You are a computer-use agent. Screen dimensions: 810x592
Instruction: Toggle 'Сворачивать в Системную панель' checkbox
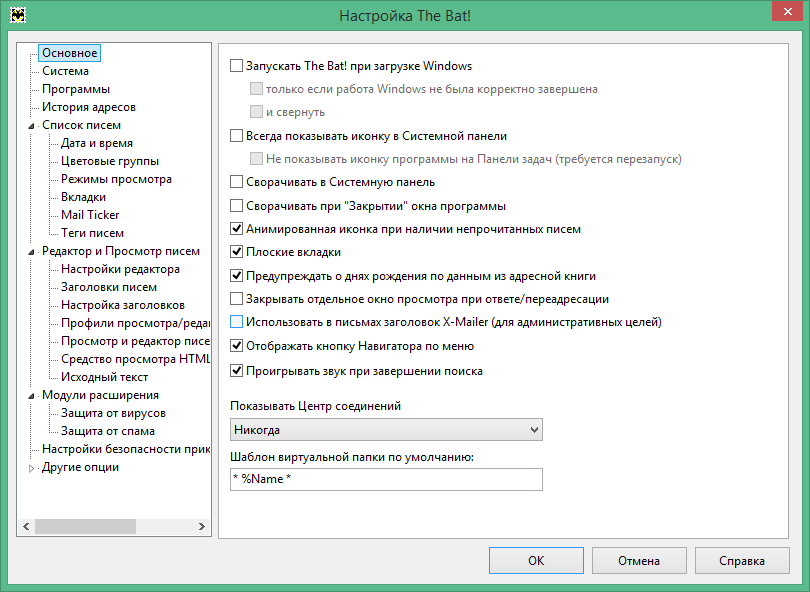click(237, 183)
